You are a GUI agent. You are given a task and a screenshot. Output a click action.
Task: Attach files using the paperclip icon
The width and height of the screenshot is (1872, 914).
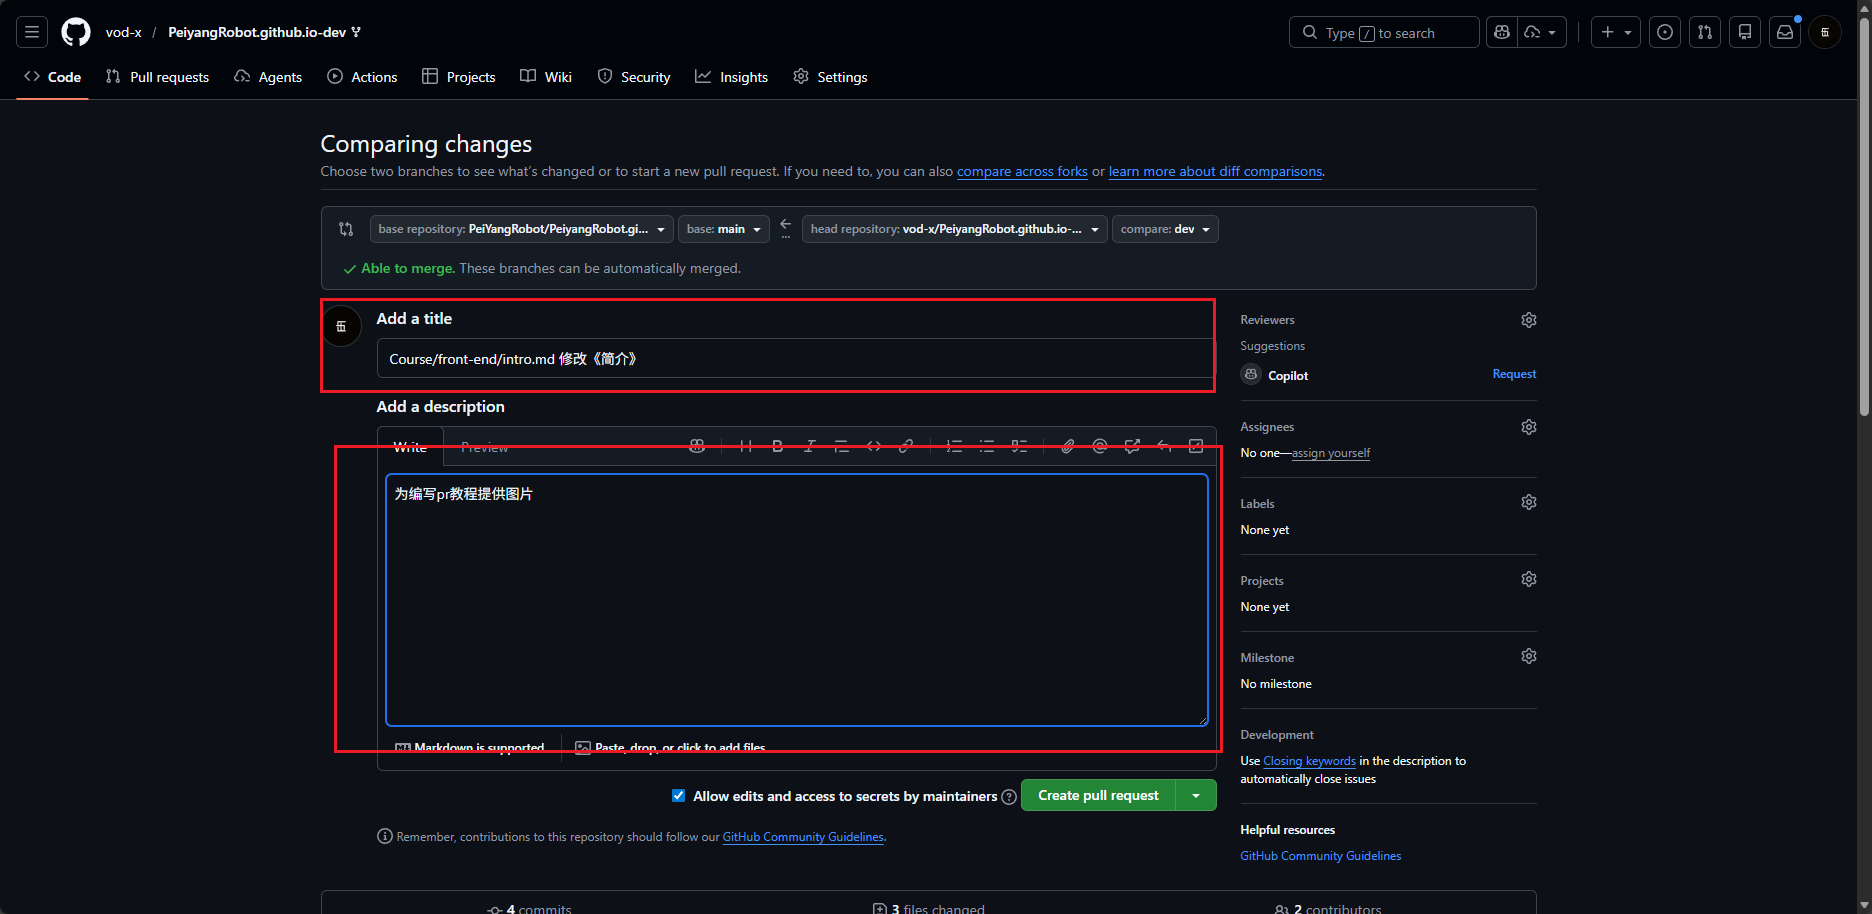1068,446
